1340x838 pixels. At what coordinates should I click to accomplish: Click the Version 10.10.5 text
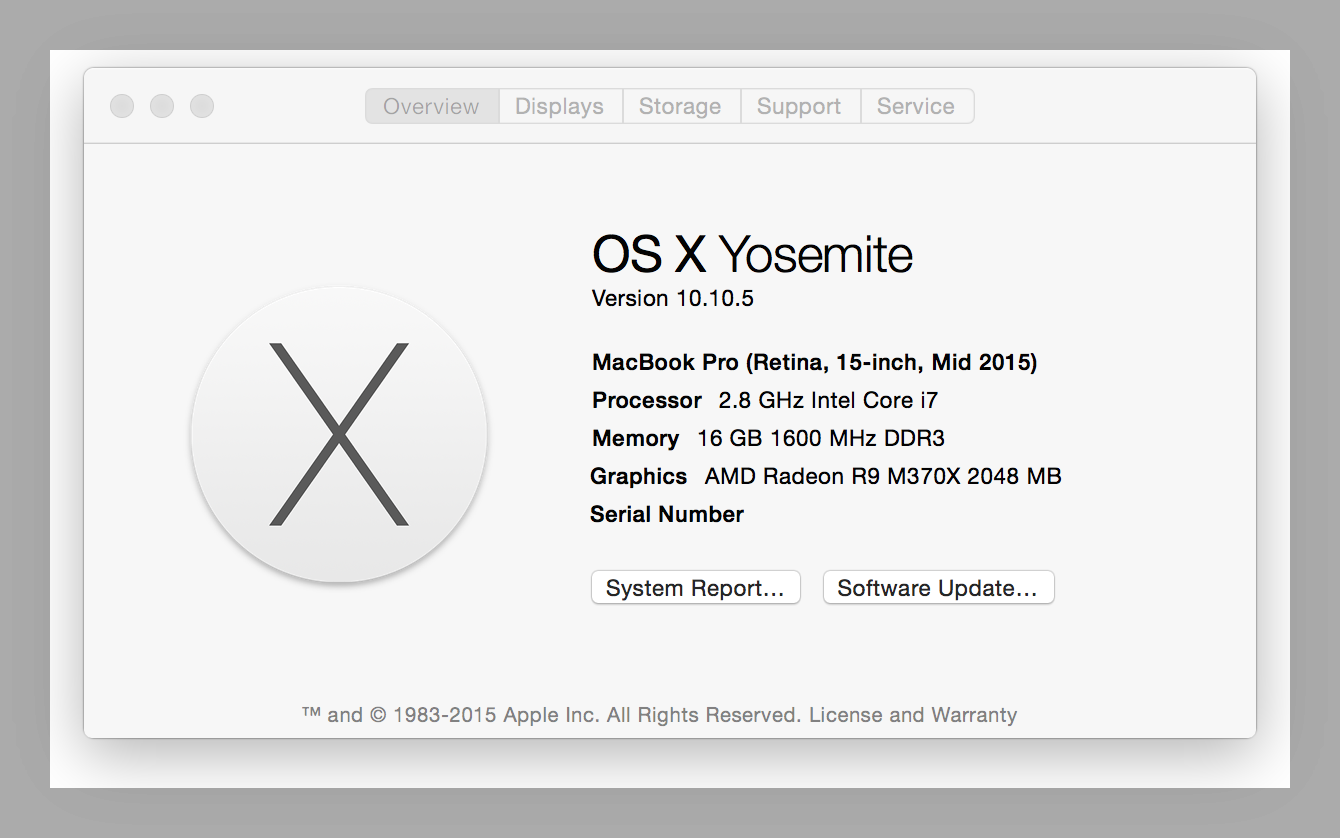(x=673, y=298)
